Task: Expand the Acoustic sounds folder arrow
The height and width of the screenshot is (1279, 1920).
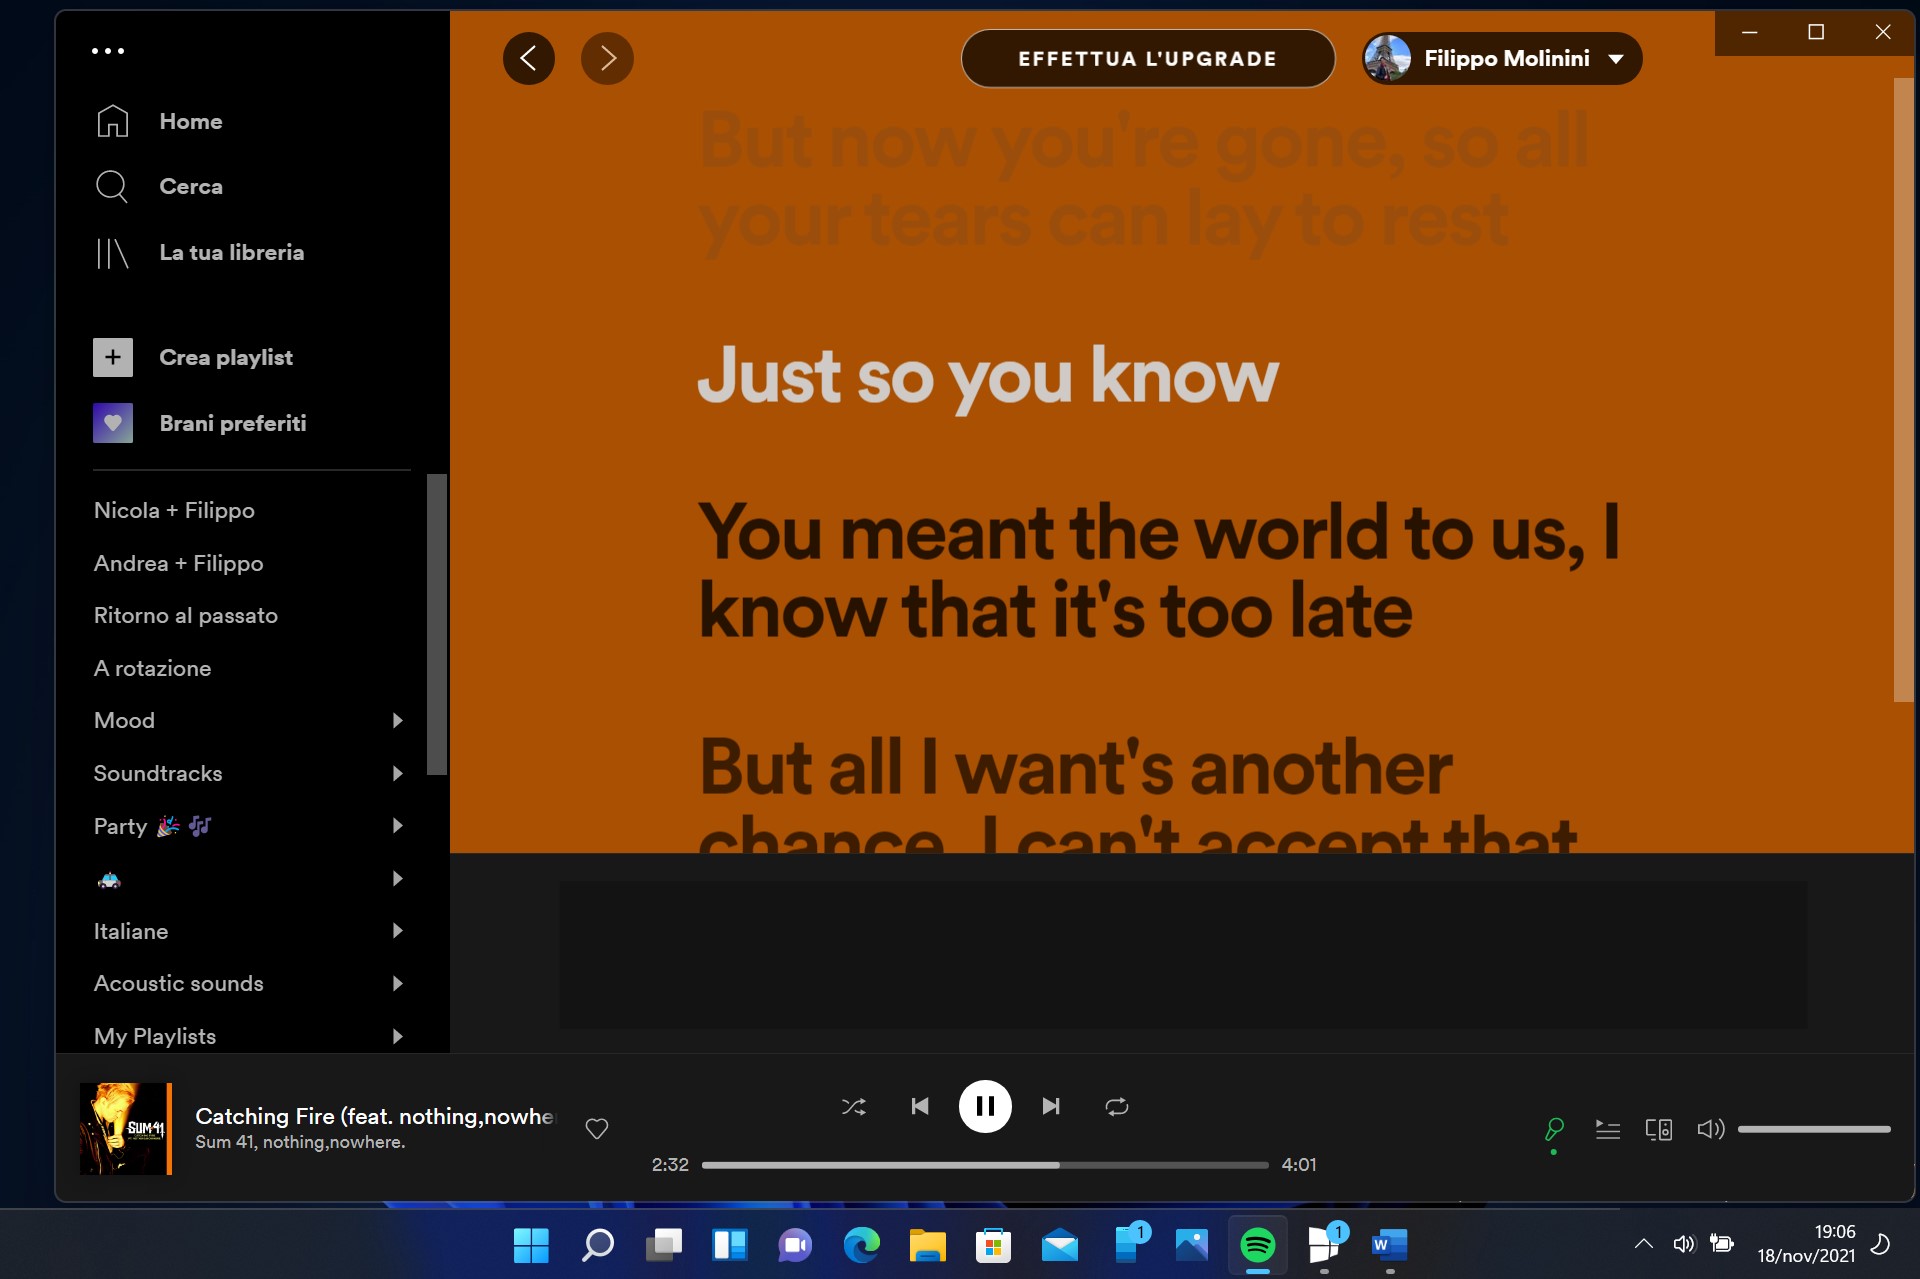Action: tap(398, 984)
